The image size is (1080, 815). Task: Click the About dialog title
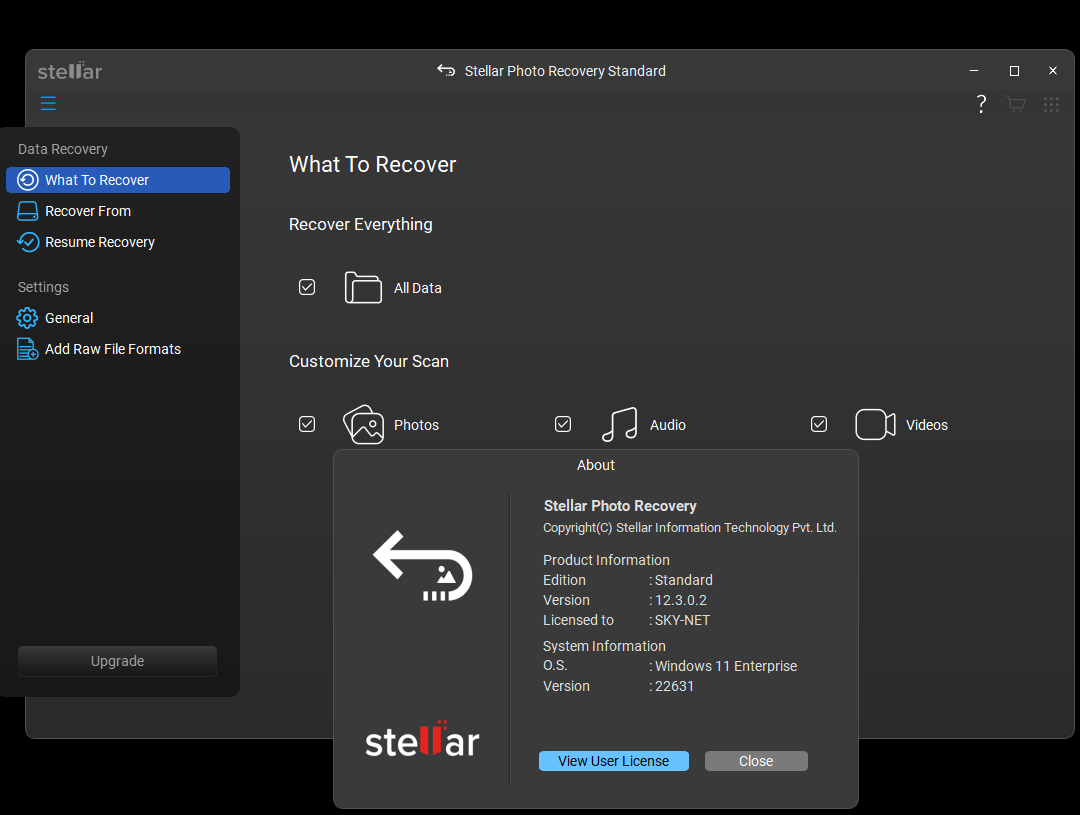[x=596, y=465]
